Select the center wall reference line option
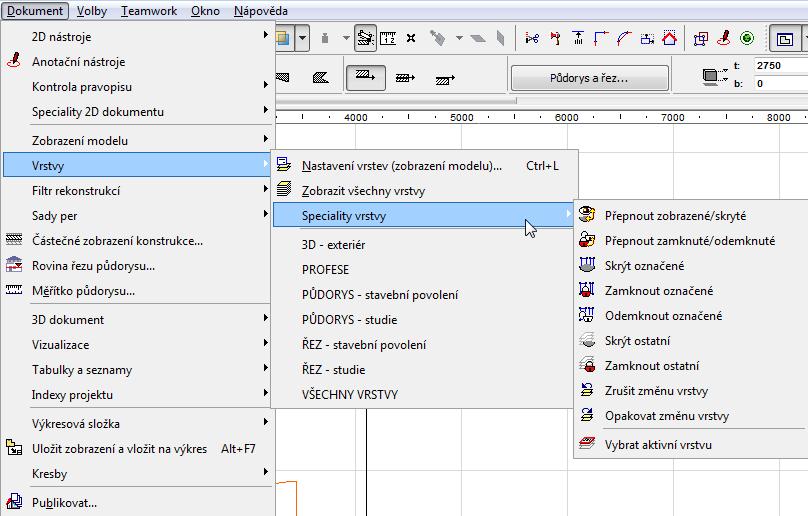The height and width of the screenshot is (516, 808). click(x=405, y=78)
